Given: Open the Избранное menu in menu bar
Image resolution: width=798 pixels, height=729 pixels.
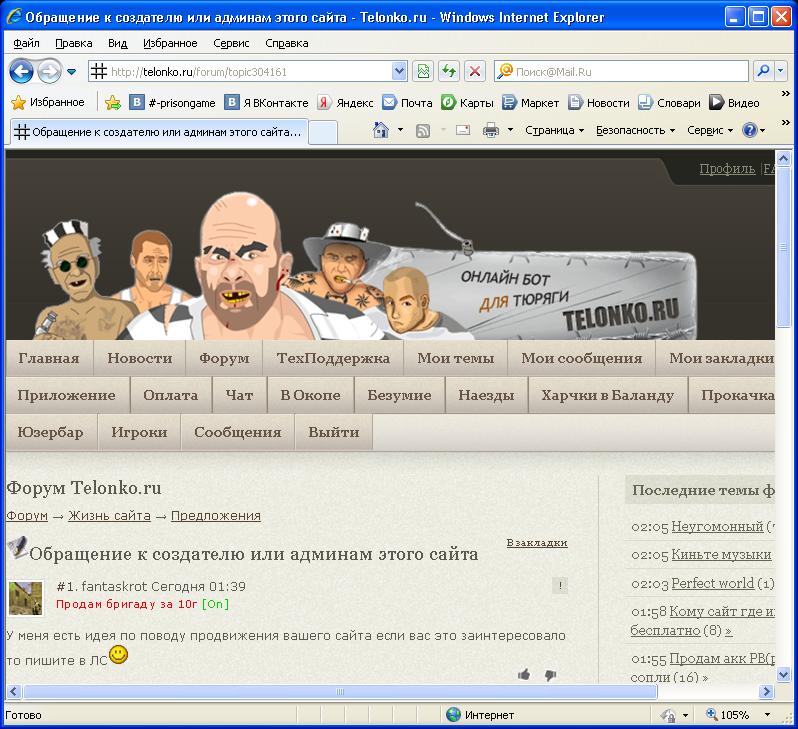Looking at the screenshot, I should 170,43.
